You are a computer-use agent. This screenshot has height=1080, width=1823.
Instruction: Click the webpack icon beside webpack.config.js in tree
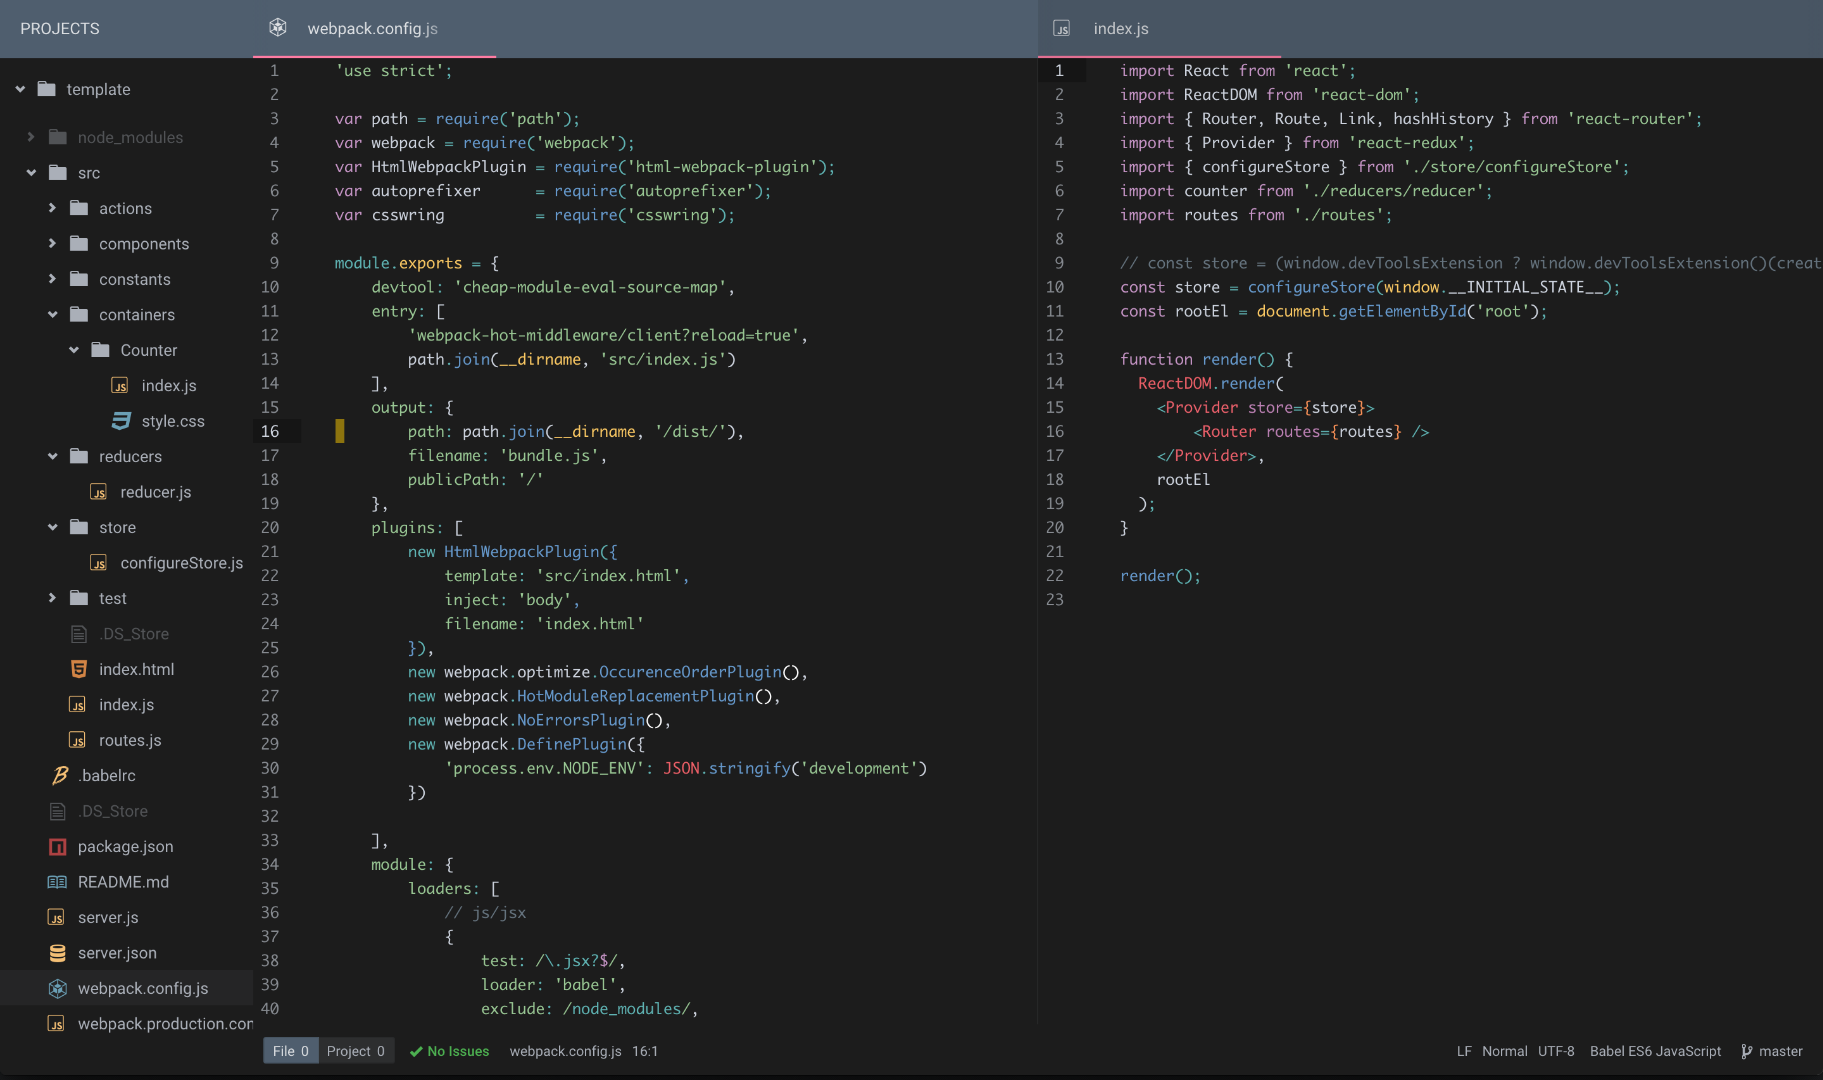point(58,988)
